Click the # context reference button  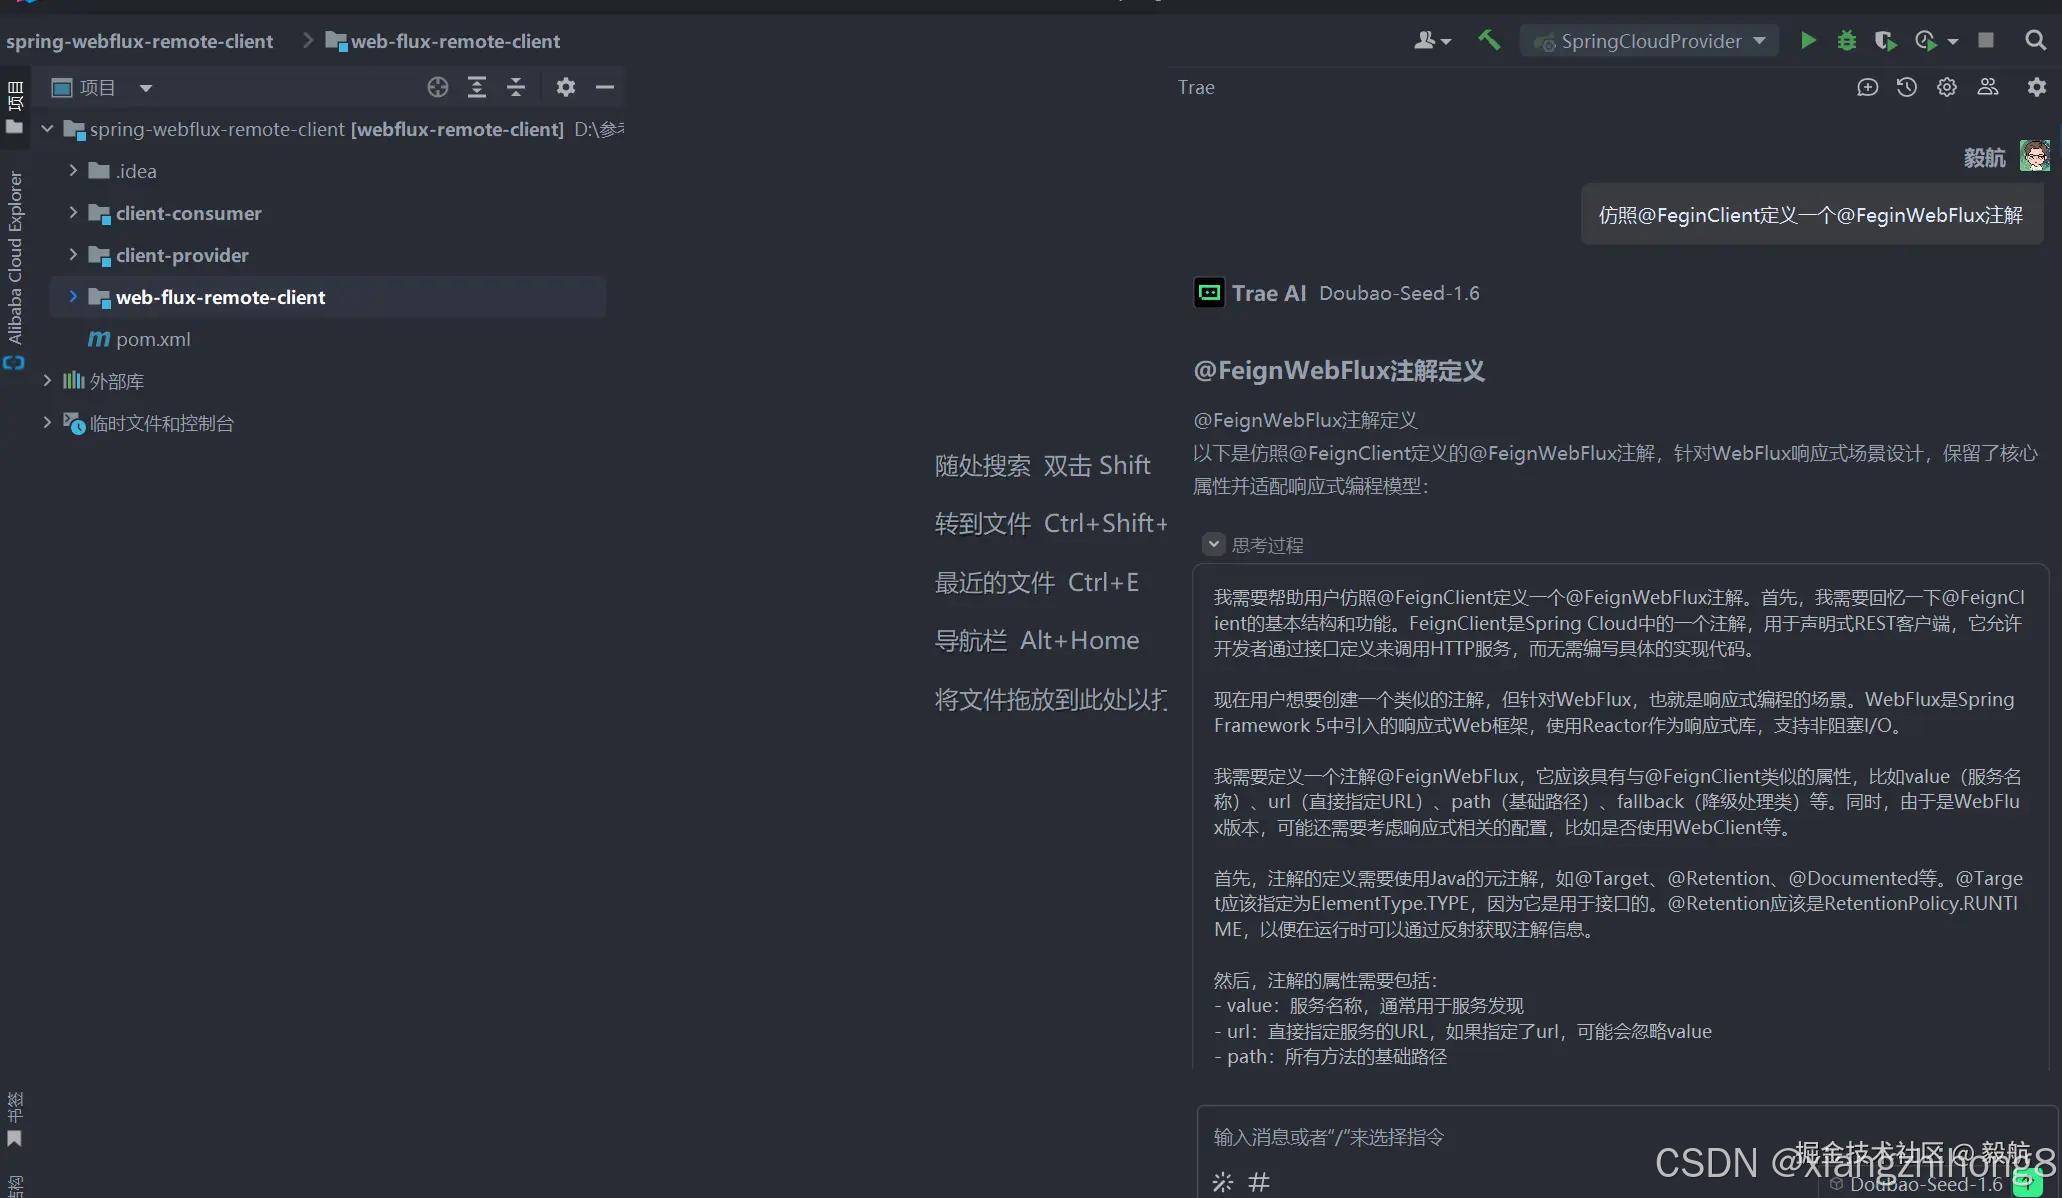[1259, 1182]
